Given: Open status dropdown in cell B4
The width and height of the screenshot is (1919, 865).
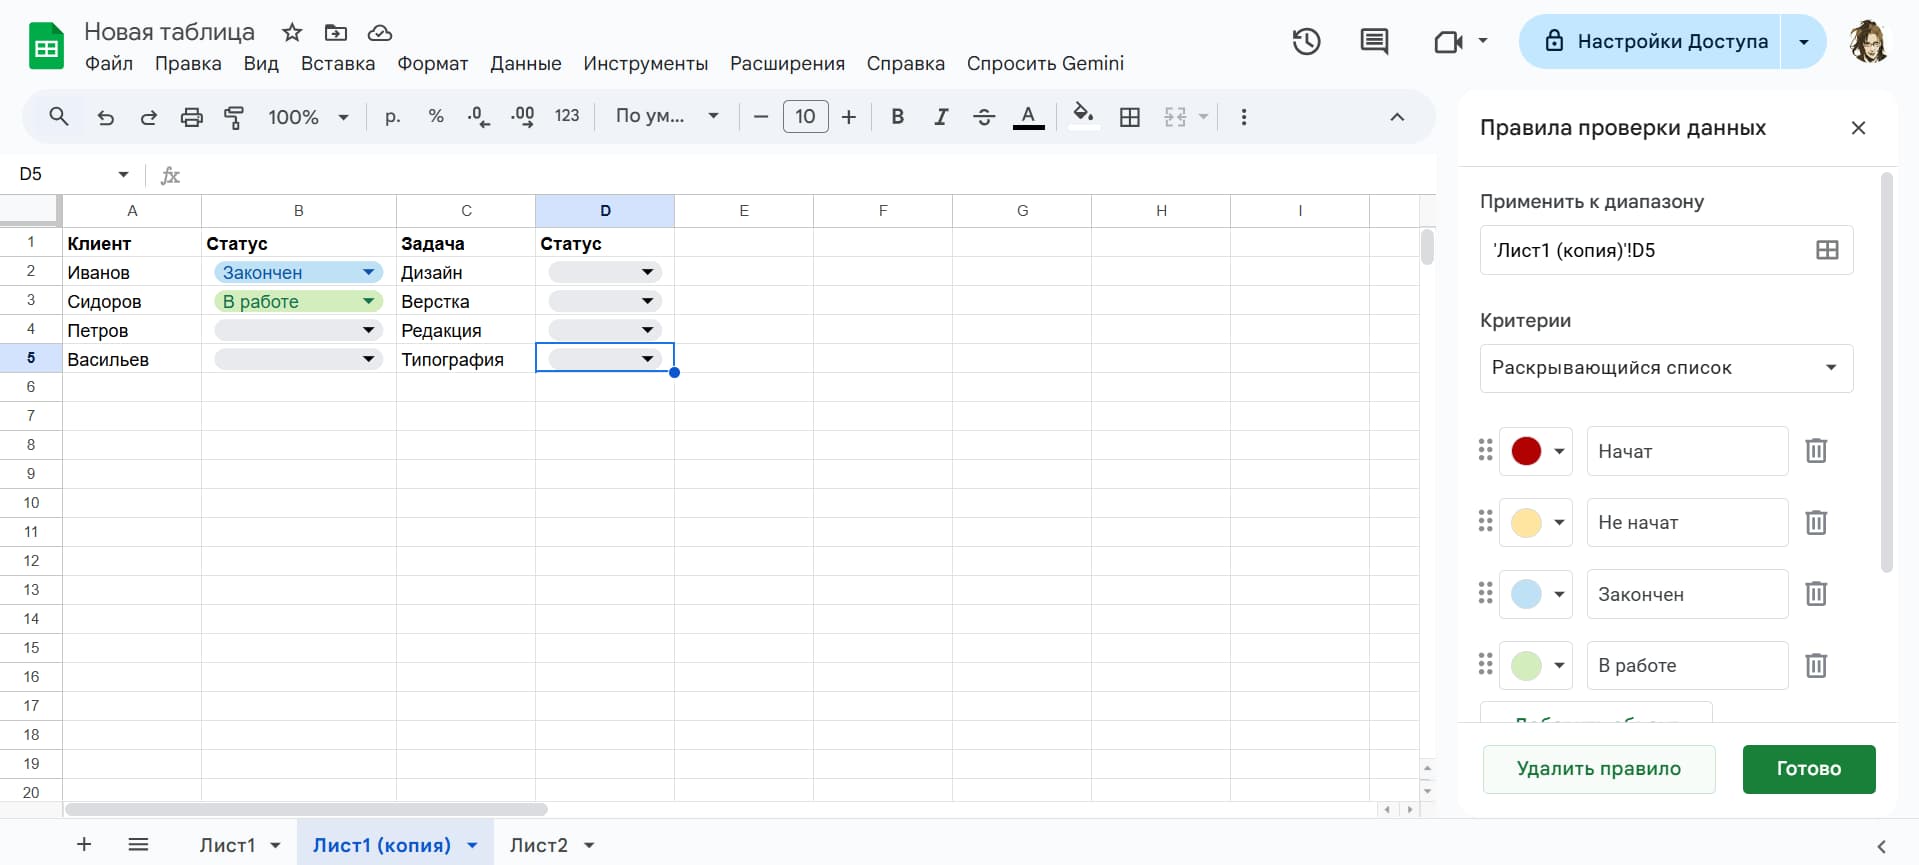Looking at the screenshot, I should coord(368,330).
